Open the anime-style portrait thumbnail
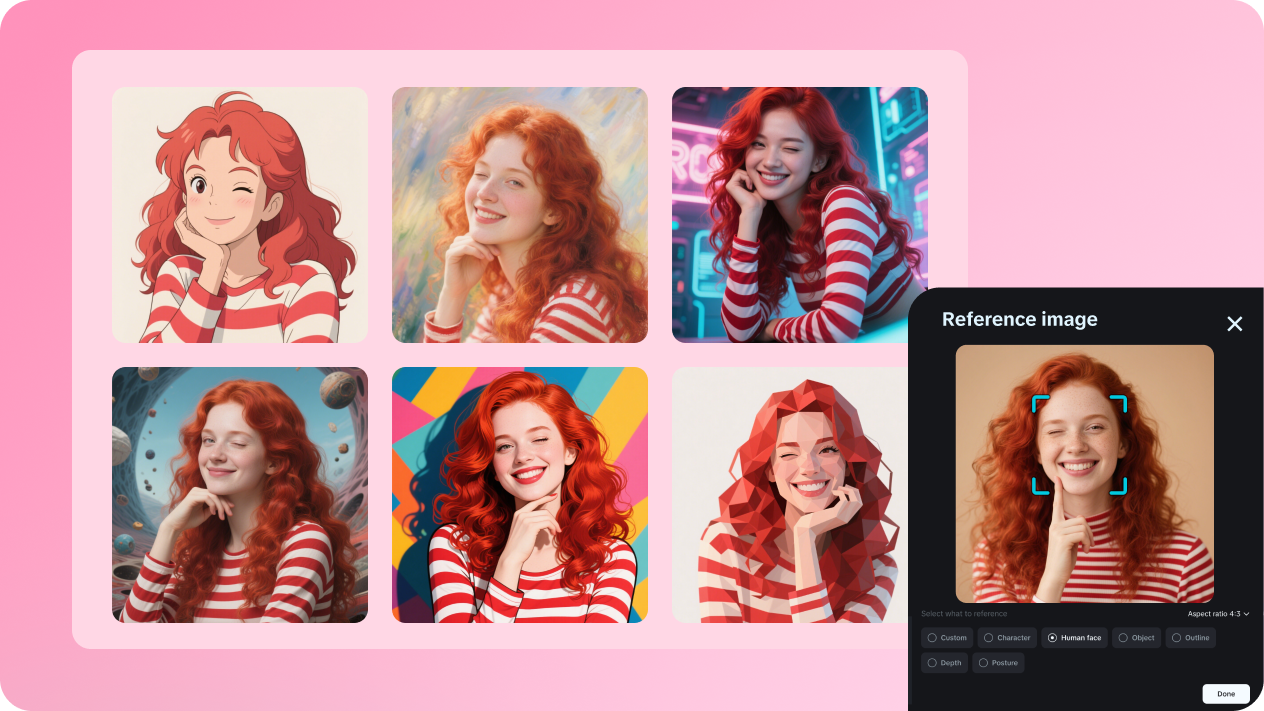This screenshot has height=711, width=1264. [239, 214]
